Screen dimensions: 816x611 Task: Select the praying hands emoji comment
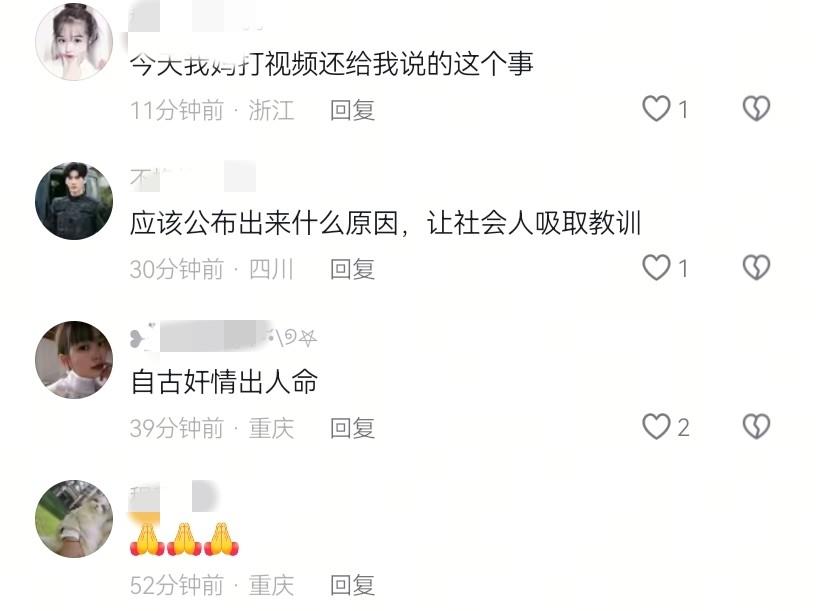[184, 540]
